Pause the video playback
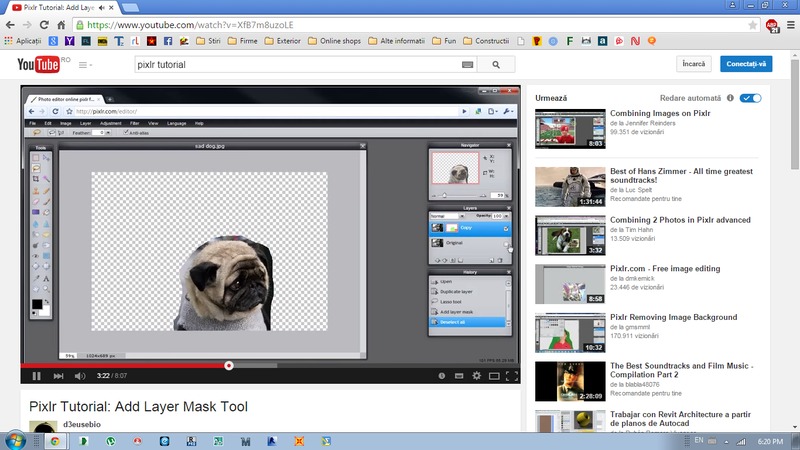 [x=36, y=376]
